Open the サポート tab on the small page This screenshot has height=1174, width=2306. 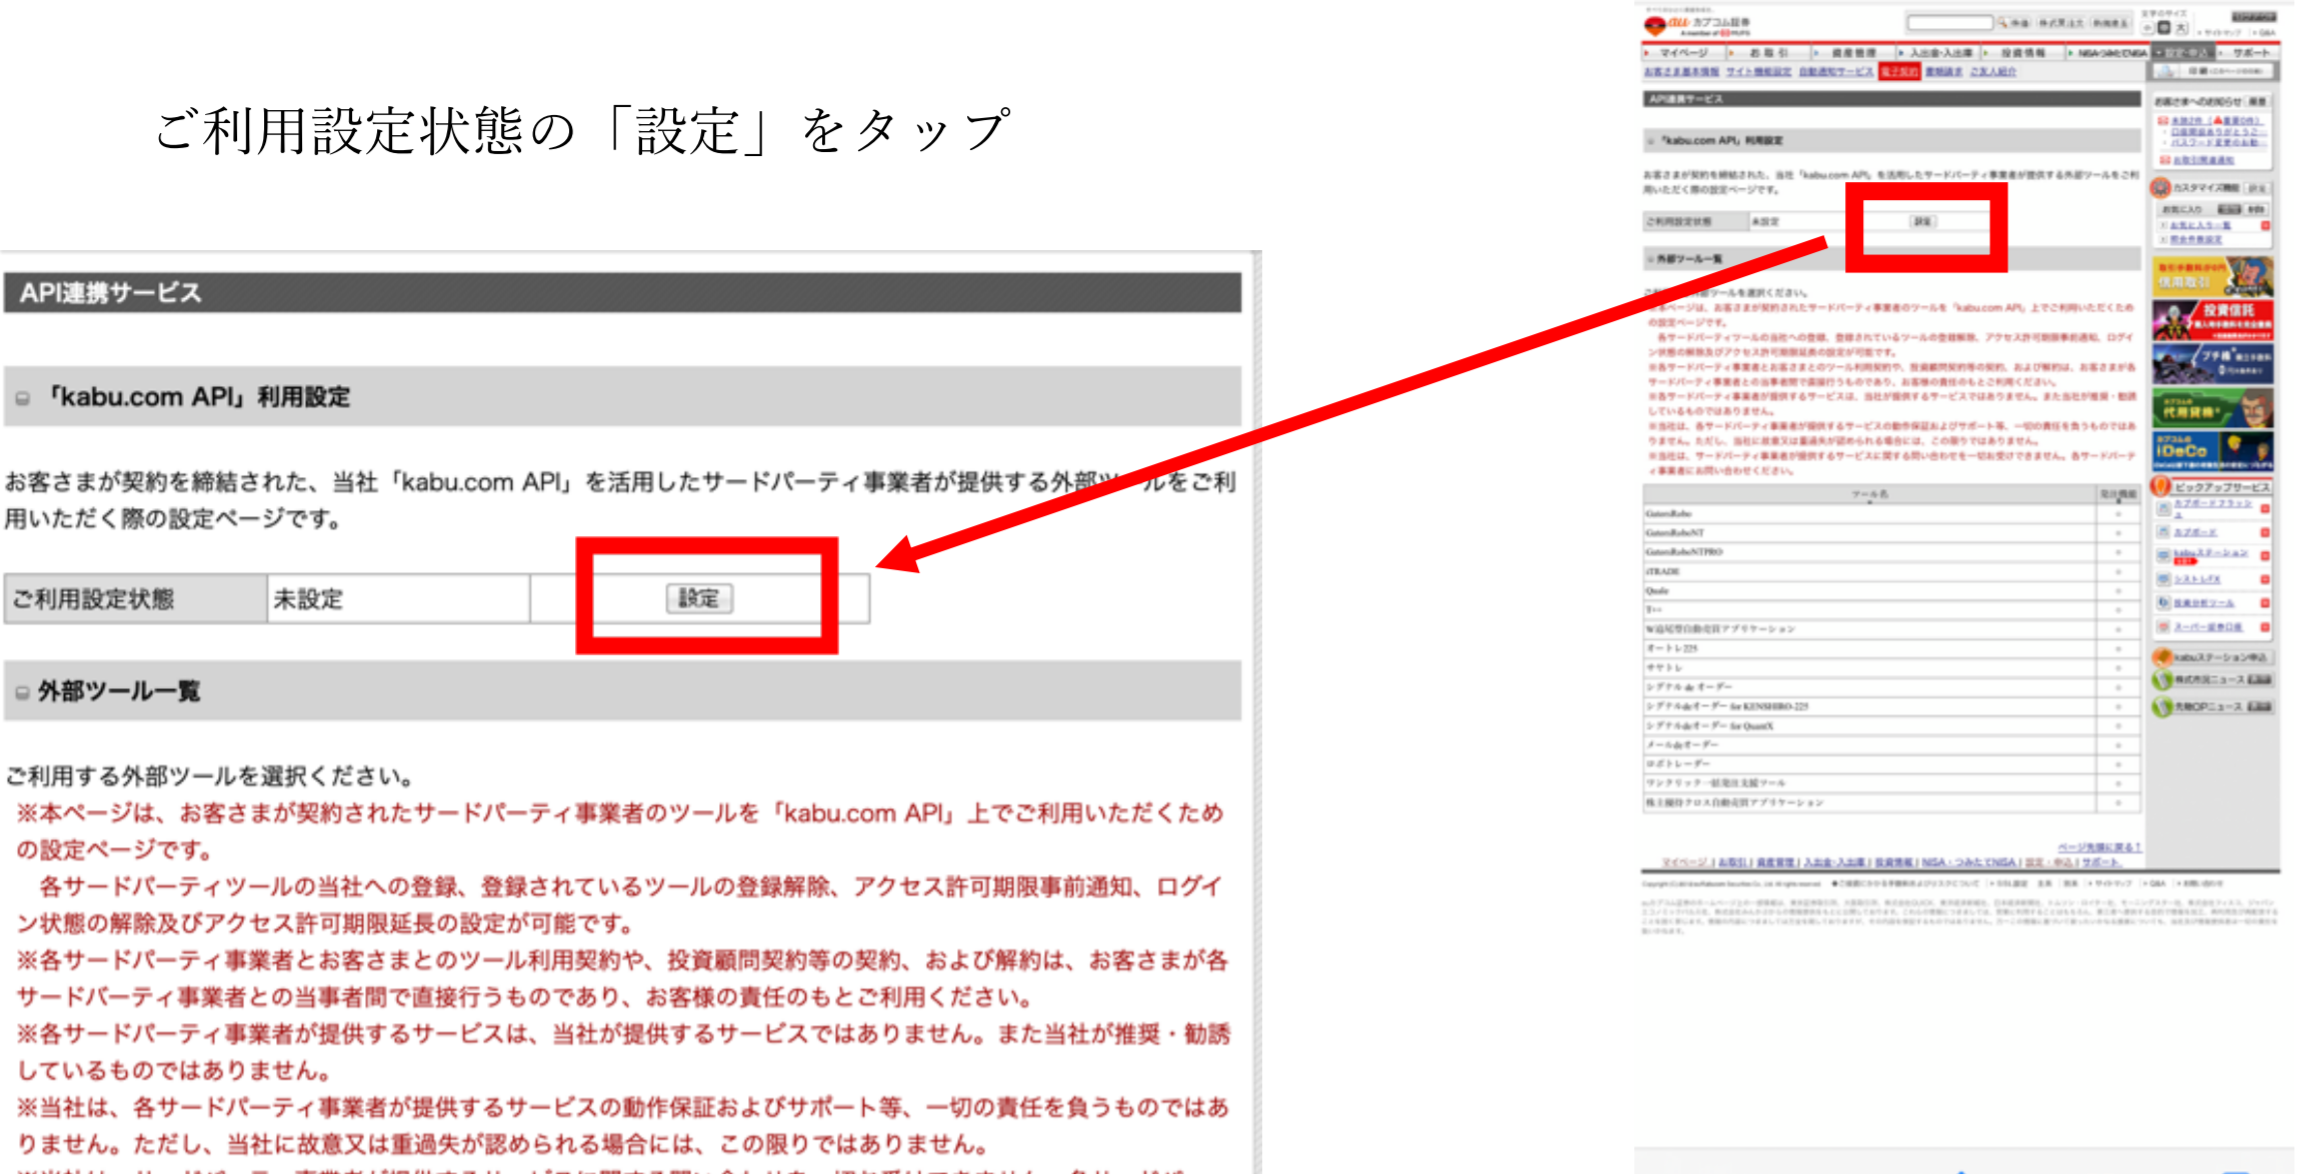pos(2250,53)
